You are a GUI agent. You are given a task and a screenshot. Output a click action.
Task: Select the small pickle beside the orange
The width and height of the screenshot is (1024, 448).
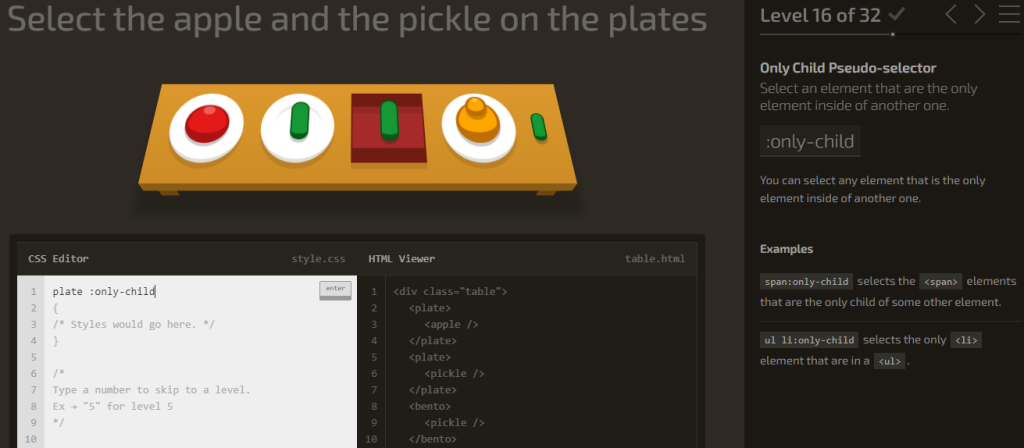point(538,126)
